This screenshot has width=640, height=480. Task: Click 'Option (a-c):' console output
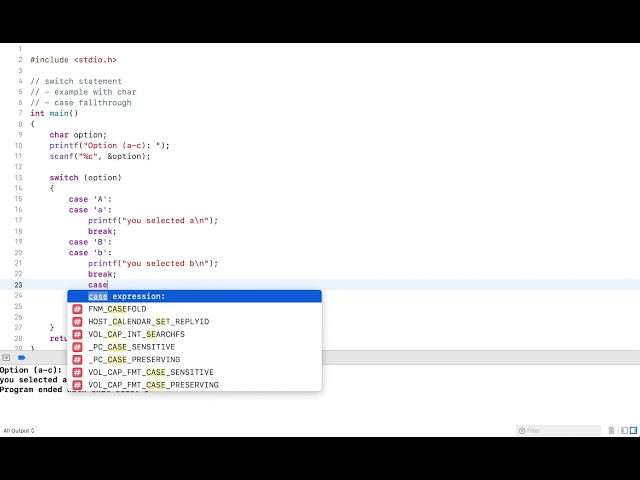pos(31,370)
